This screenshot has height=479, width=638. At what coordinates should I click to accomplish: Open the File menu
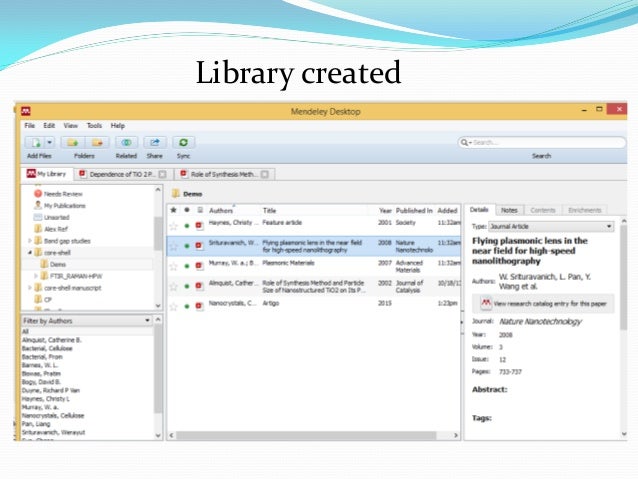click(x=30, y=125)
